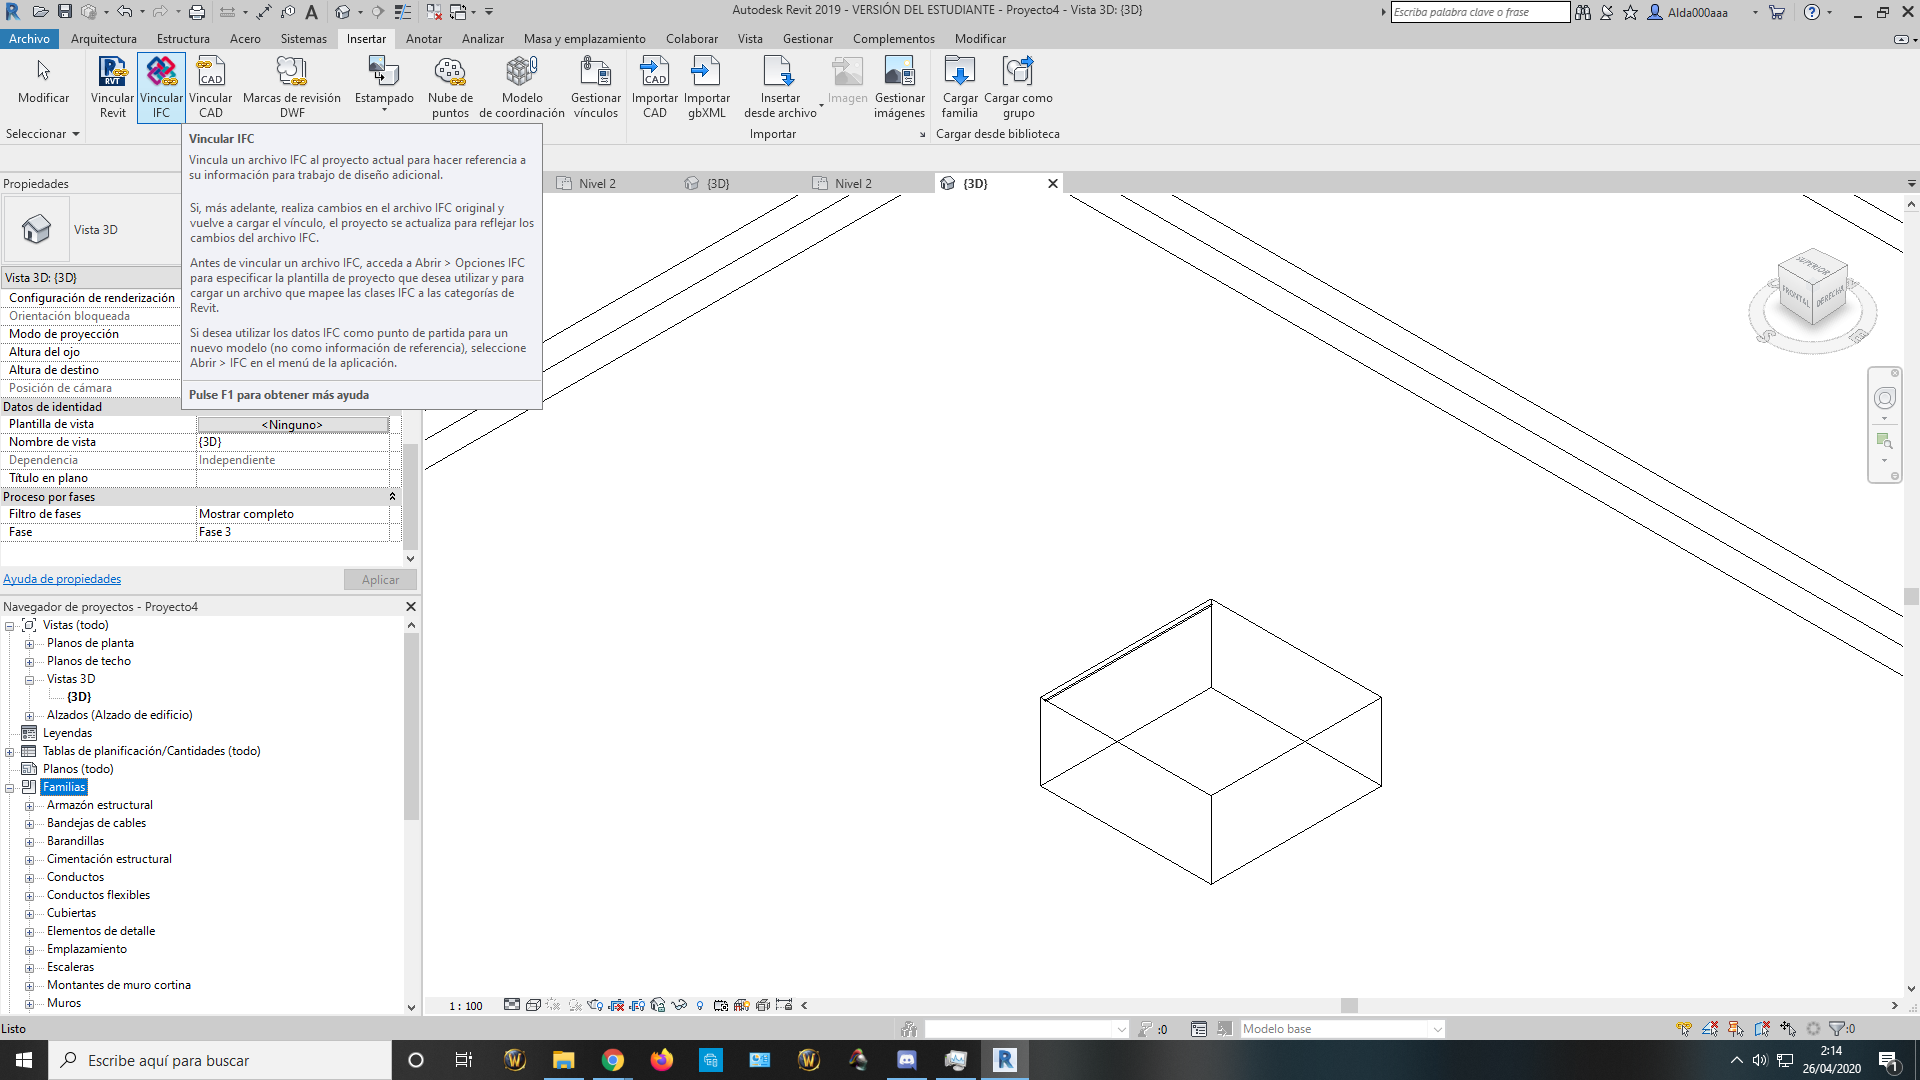Open the Vincular CAD tool
This screenshot has height=1080, width=1920.
click(x=210, y=85)
